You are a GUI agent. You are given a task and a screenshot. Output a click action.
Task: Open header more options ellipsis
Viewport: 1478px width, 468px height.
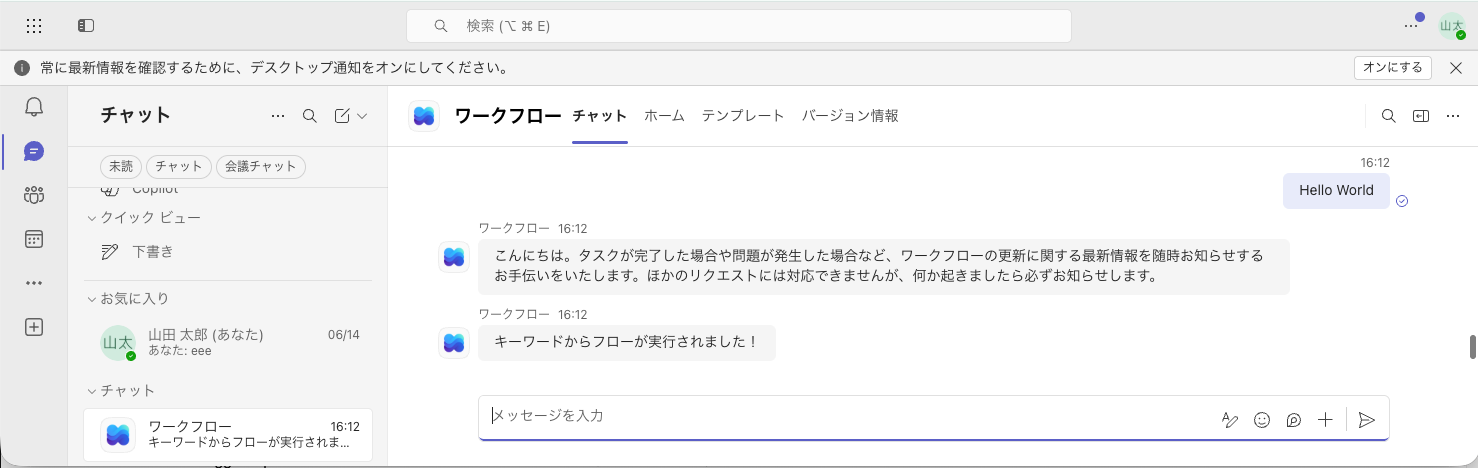click(x=1453, y=116)
